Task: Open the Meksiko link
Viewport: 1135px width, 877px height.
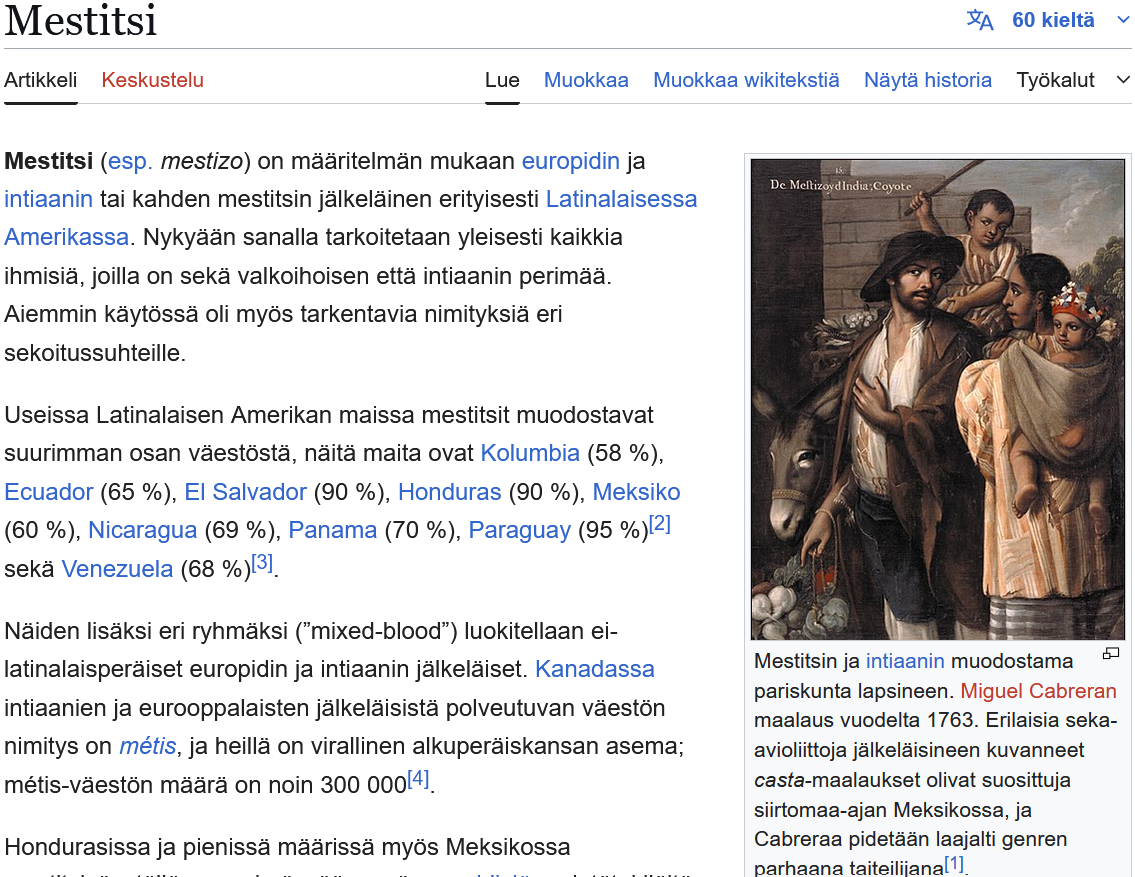Action: point(636,492)
